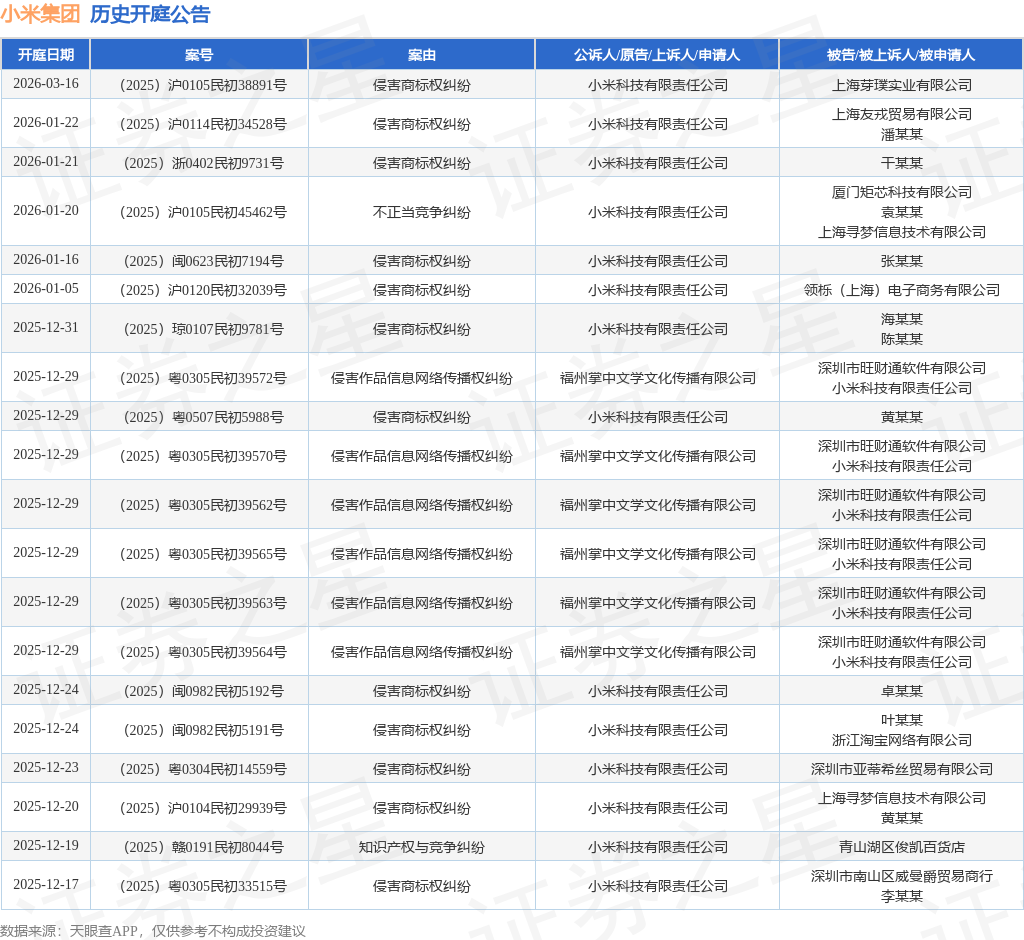The image size is (1024, 940).
Task: Select case number 粤0507民初5988号
Action: pyautogui.click(x=203, y=417)
